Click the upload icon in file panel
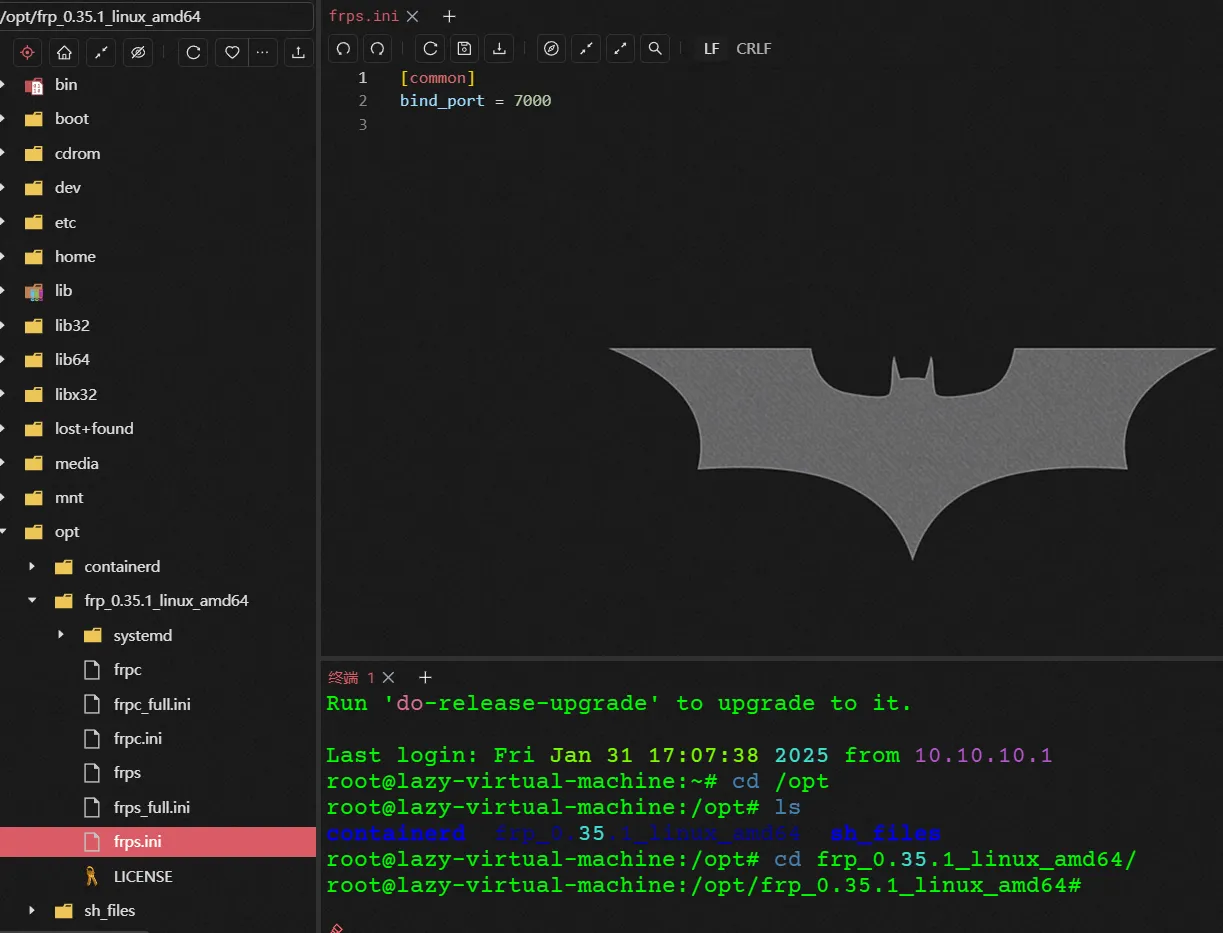 point(298,52)
